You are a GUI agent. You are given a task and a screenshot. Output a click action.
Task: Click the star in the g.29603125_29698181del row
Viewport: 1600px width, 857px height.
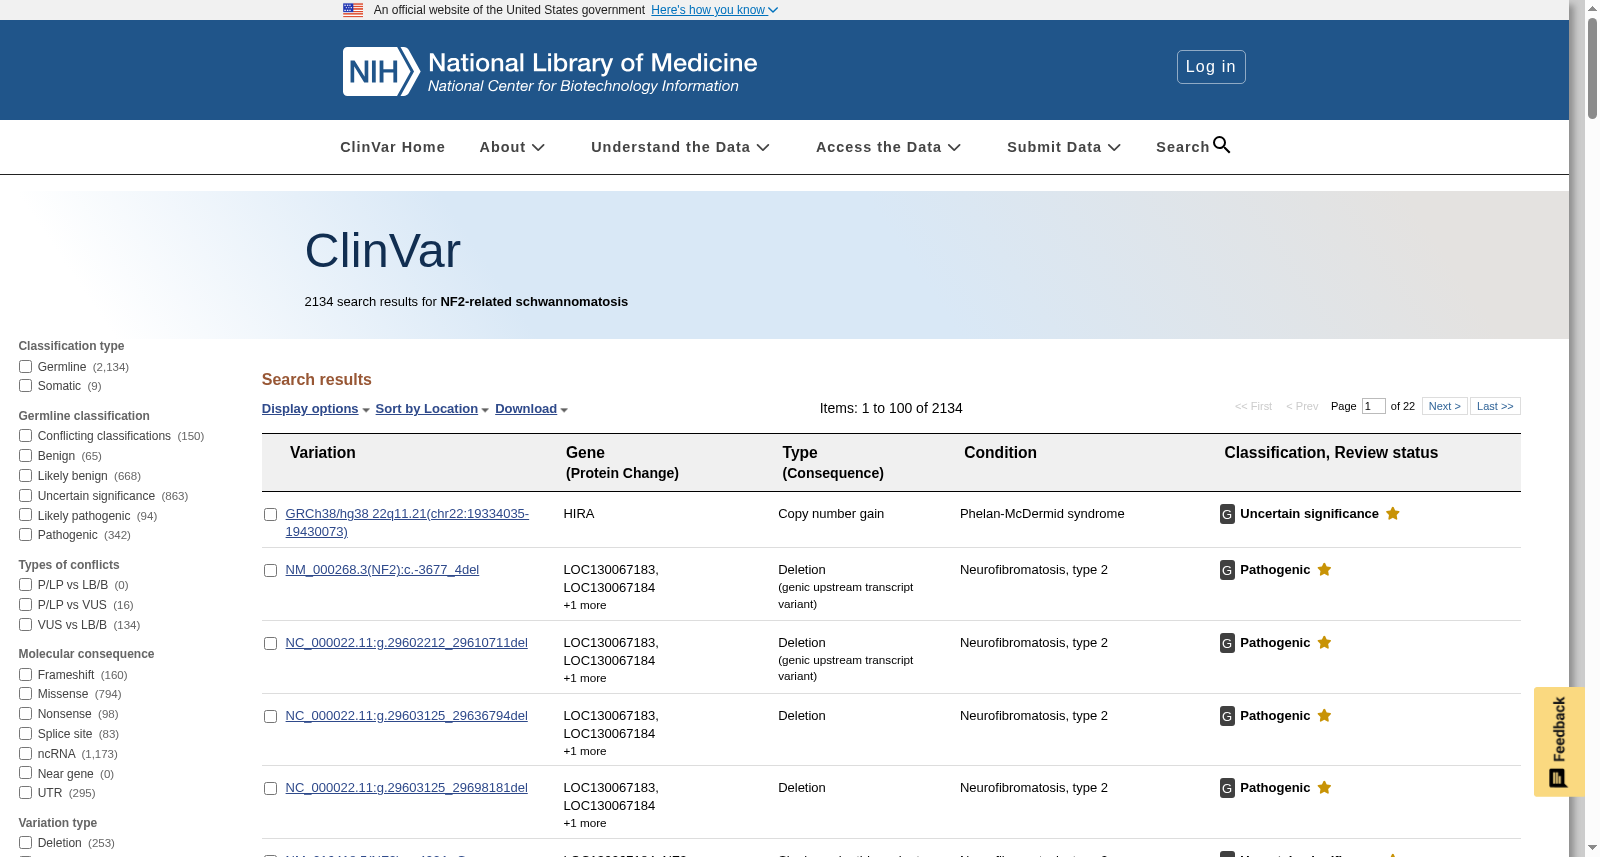pos(1324,788)
